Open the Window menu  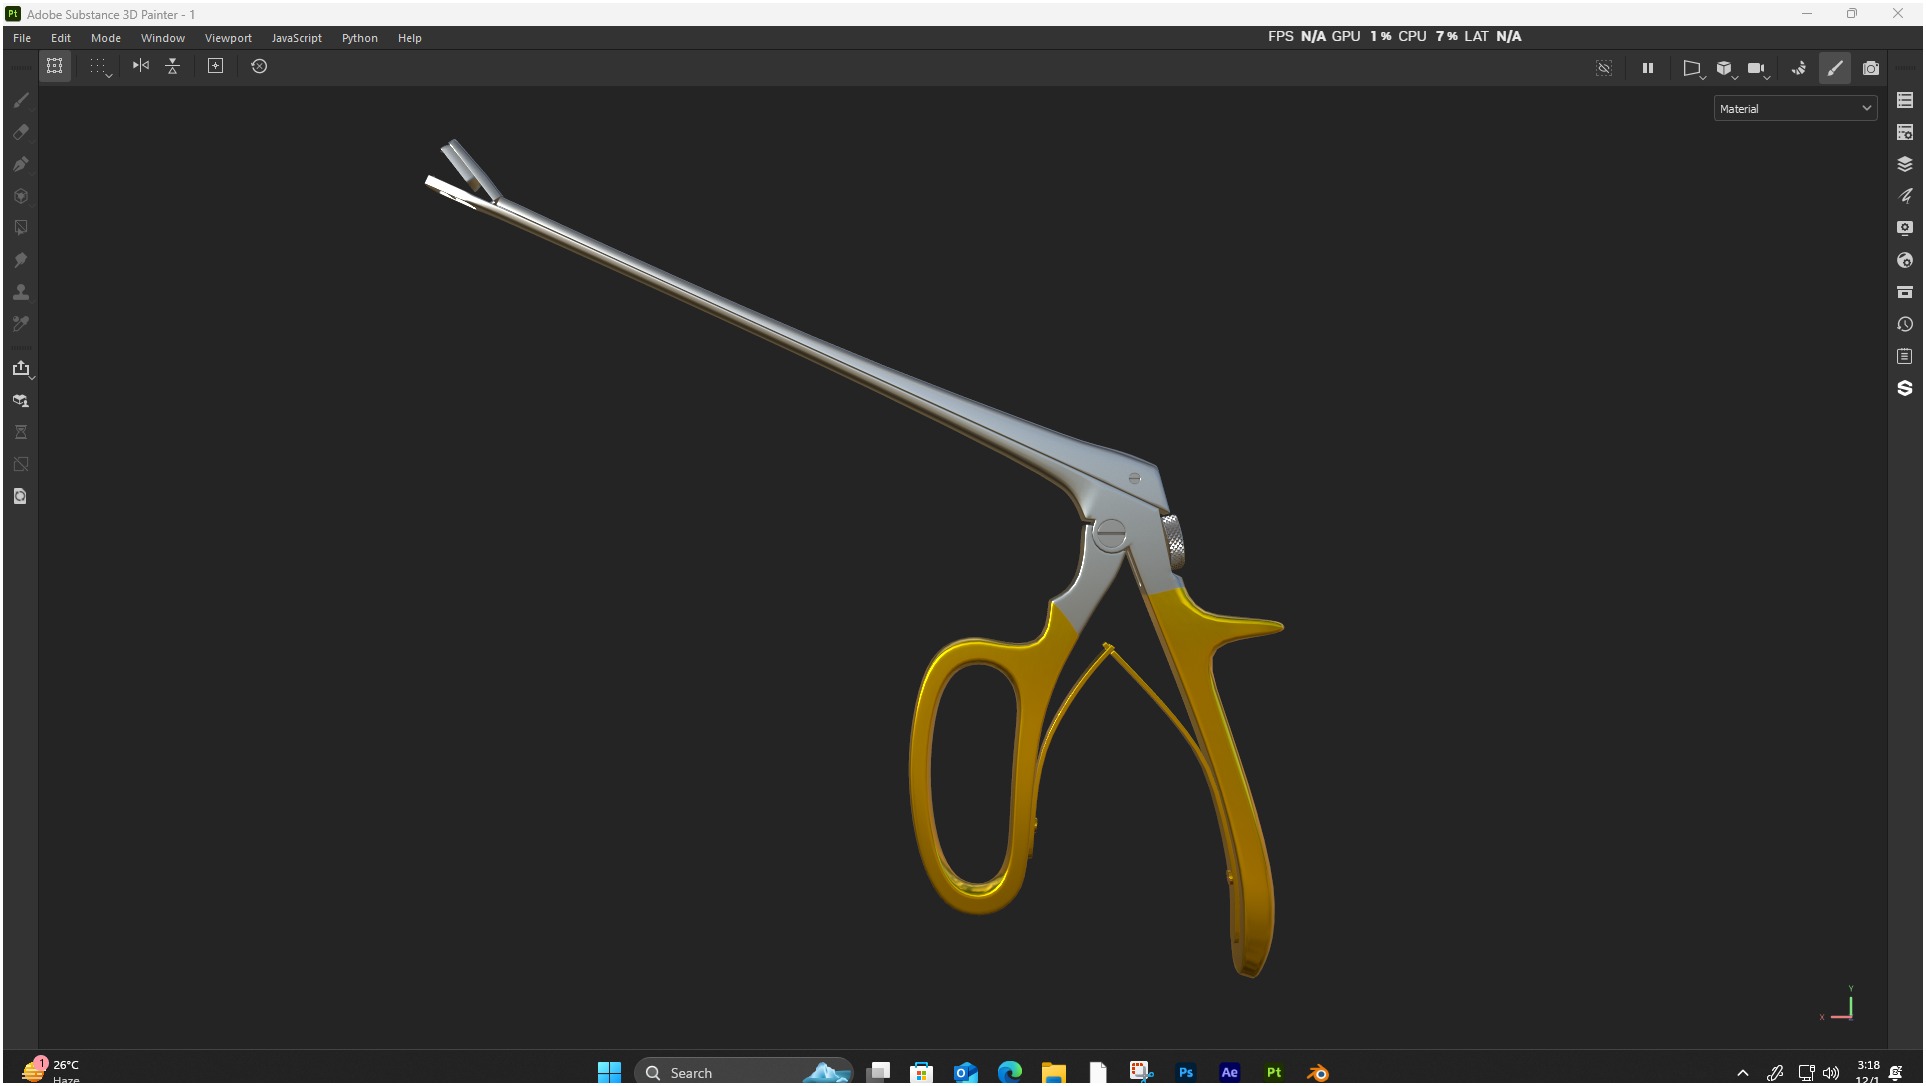coord(163,38)
